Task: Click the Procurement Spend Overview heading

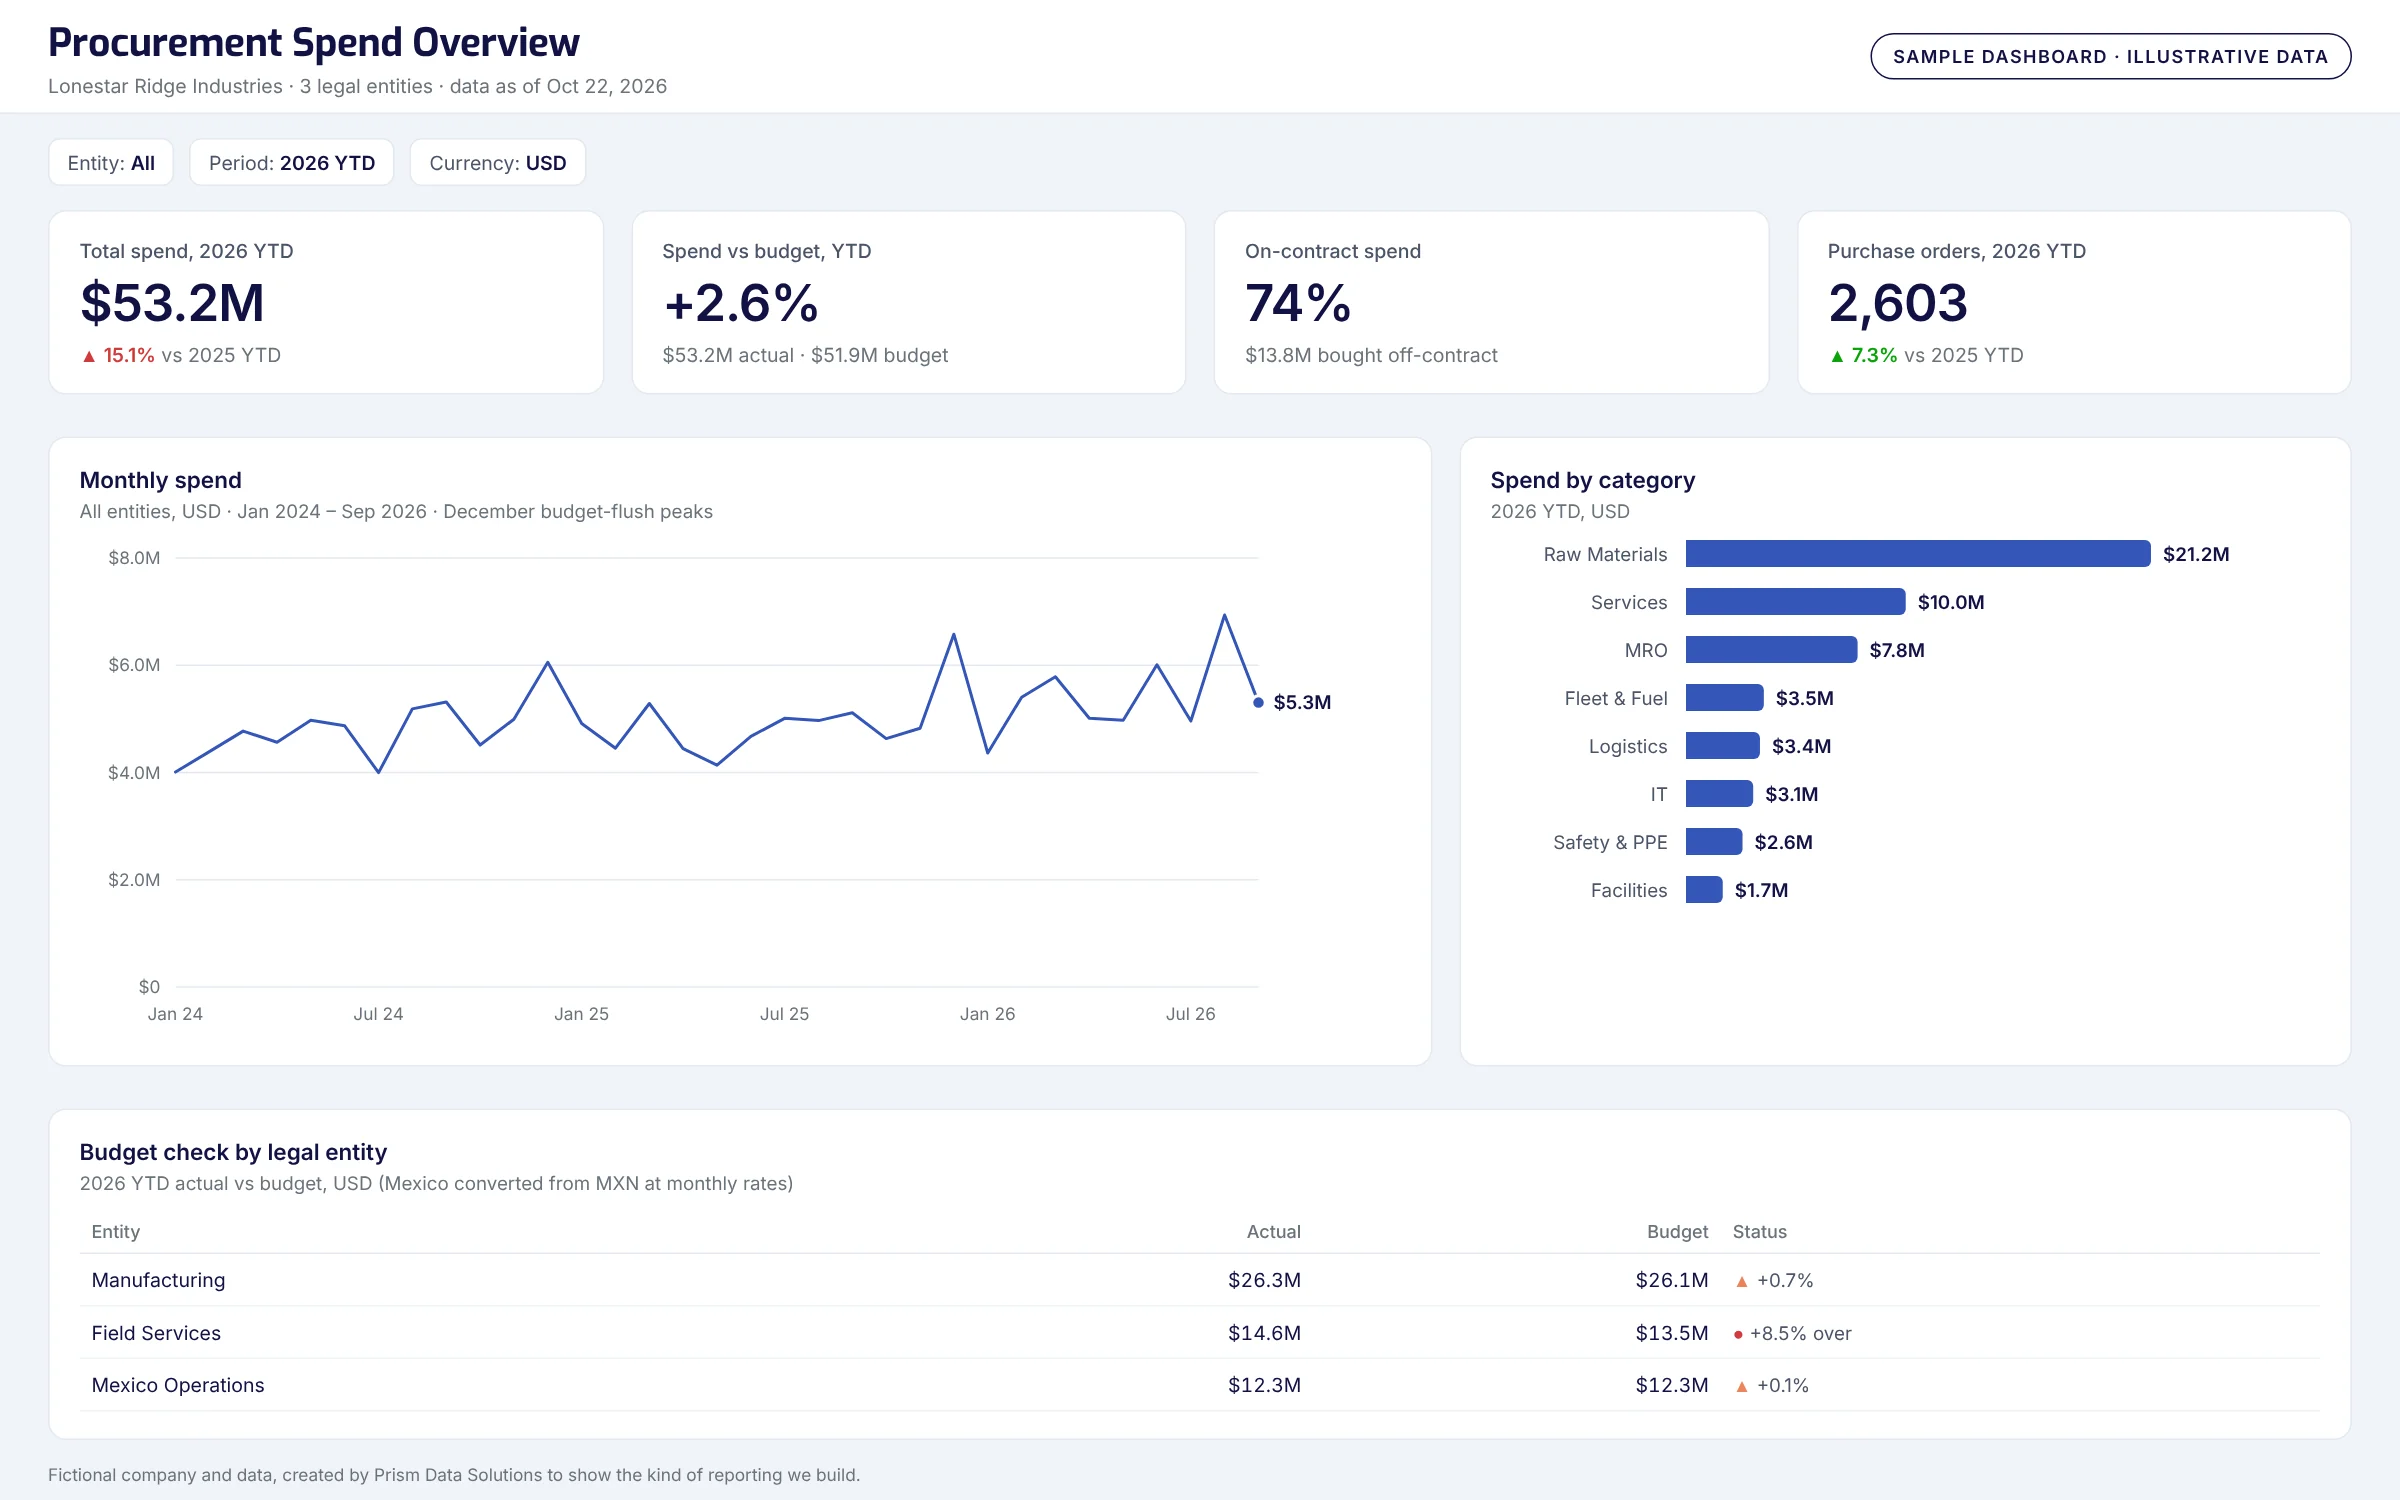Action: click(314, 43)
